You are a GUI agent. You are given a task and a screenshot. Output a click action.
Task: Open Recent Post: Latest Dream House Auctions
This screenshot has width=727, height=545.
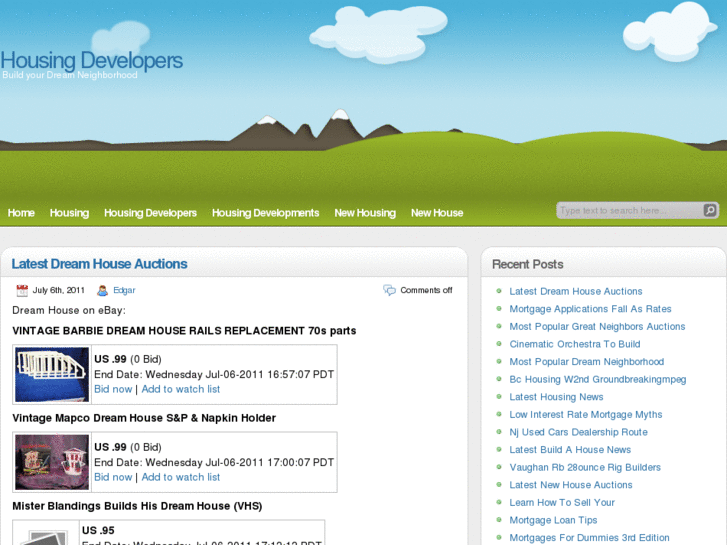click(x=576, y=291)
